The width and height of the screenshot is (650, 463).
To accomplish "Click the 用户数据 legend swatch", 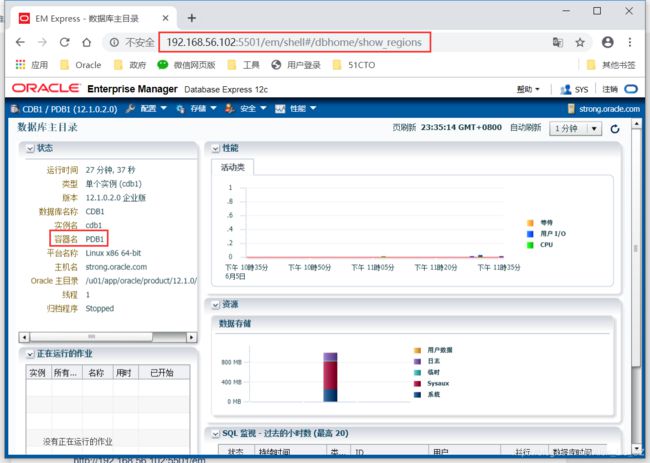I will coord(417,350).
